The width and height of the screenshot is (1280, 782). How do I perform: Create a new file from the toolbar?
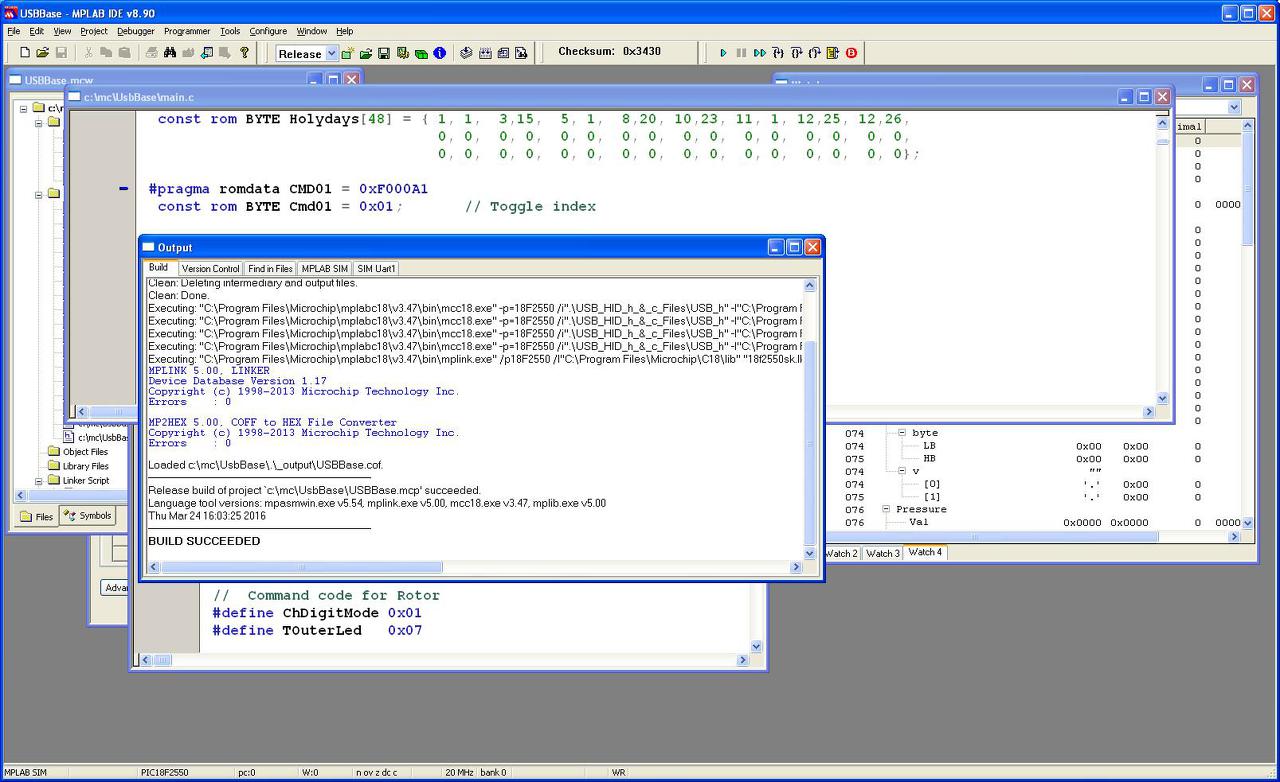point(25,53)
